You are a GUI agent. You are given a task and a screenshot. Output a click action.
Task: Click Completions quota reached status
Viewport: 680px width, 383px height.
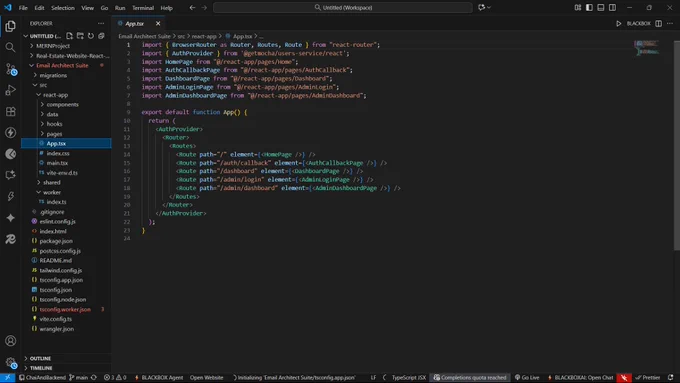[470, 377]
